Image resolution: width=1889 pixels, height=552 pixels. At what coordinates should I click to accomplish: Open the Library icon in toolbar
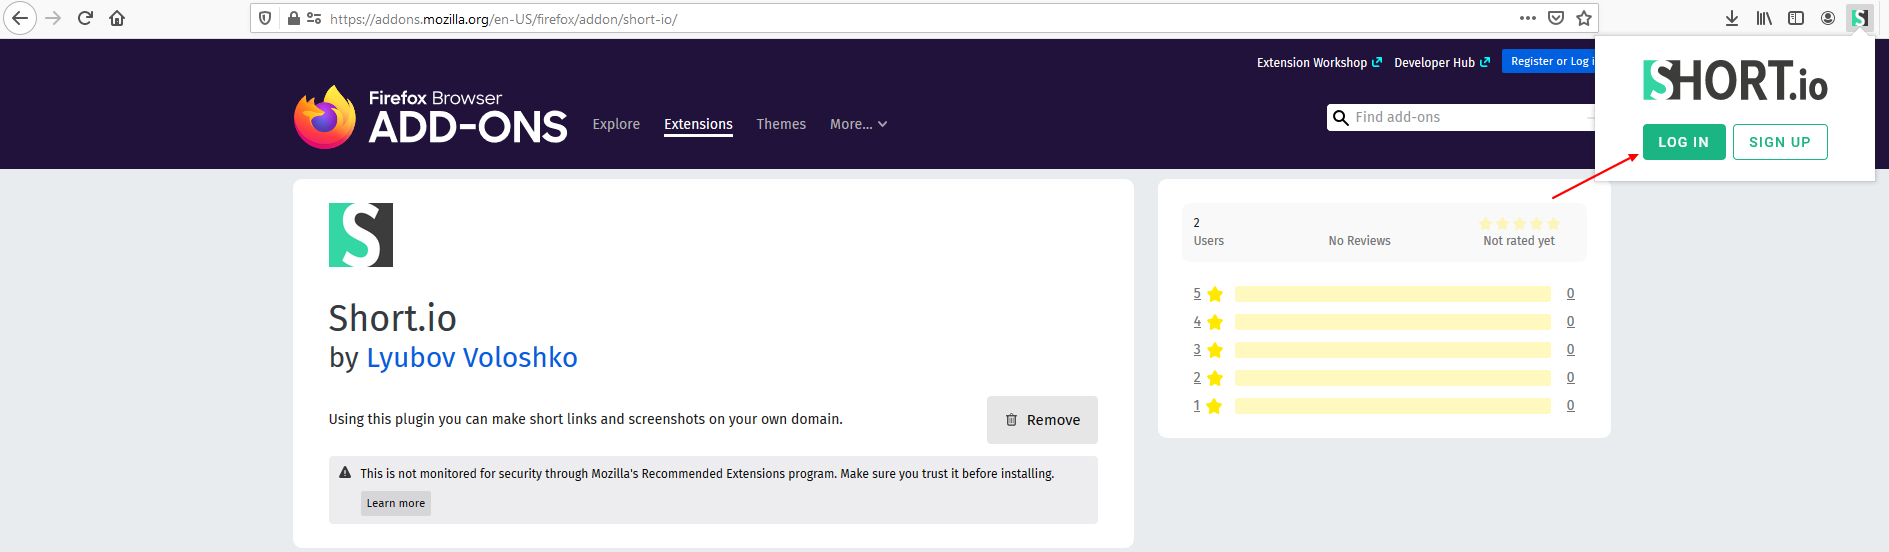1764,18
